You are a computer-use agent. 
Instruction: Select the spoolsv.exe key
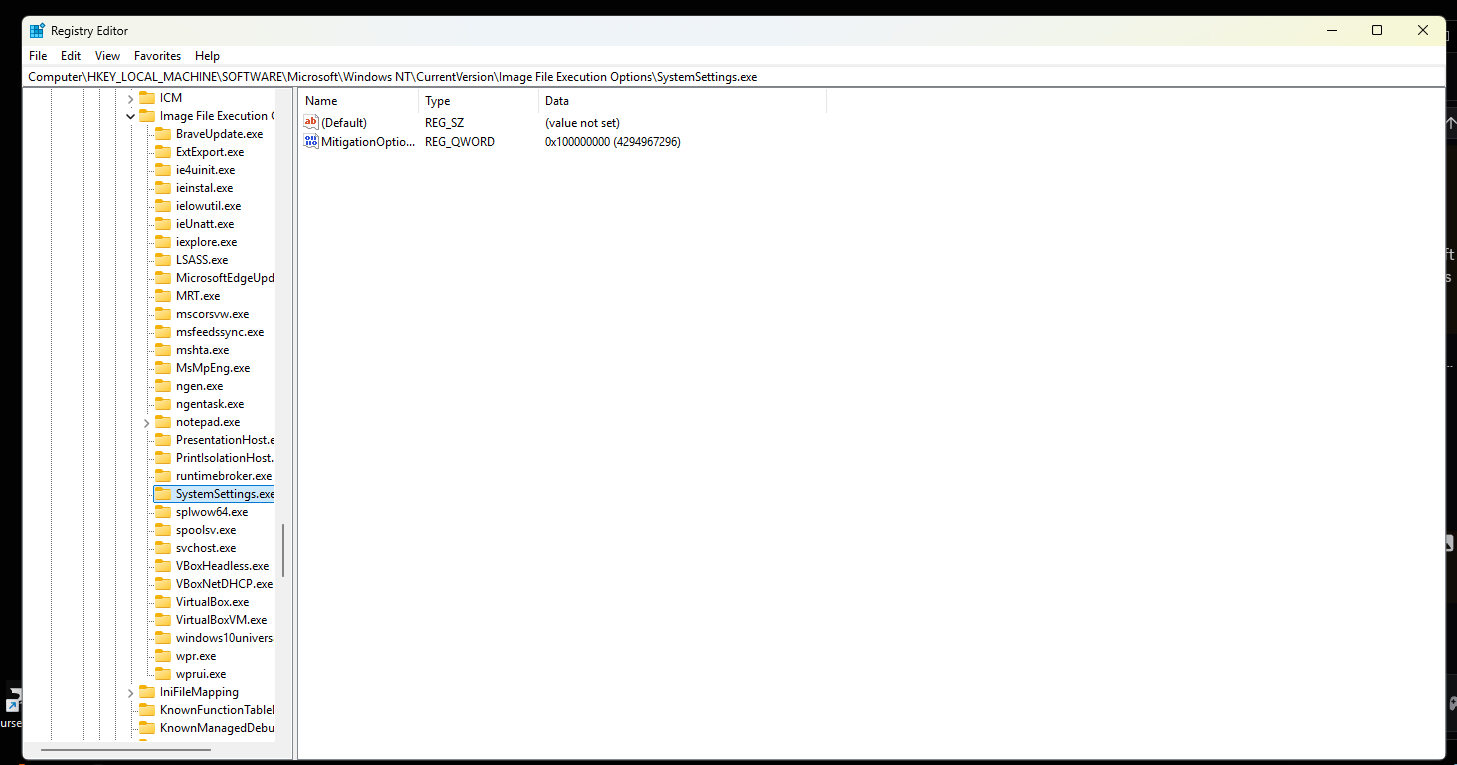coord(206,530)
